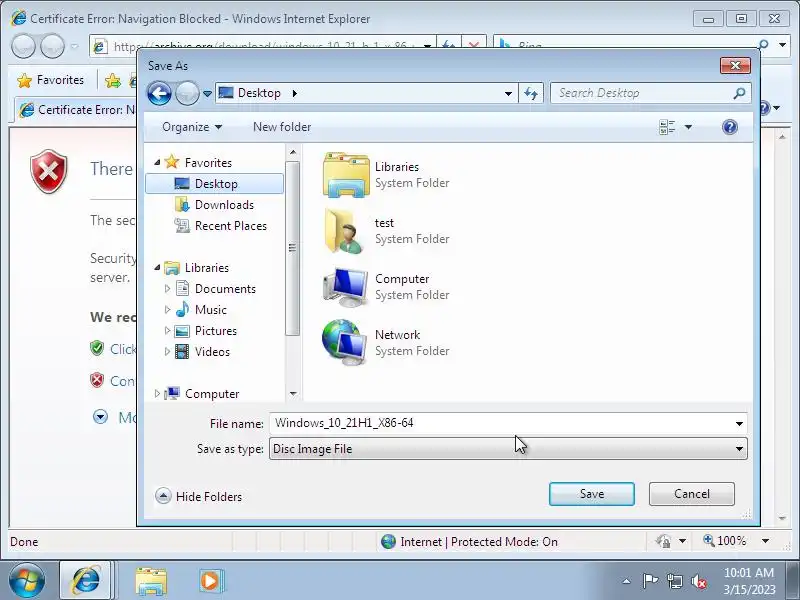The width and height of the screenshot is (800, 600).
Task: Select Pictures library in navigation pane
Action: (216, 331)
